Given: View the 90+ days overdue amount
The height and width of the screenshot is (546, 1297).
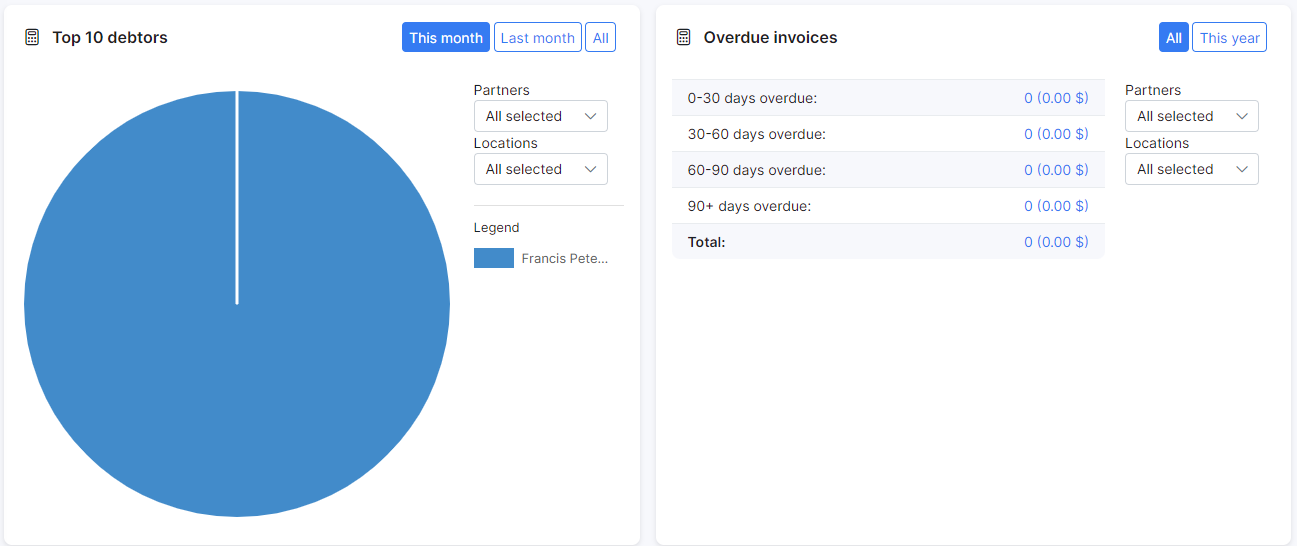Looking at the screenshot, I should pyautogui.click(x=1056, y=206).
